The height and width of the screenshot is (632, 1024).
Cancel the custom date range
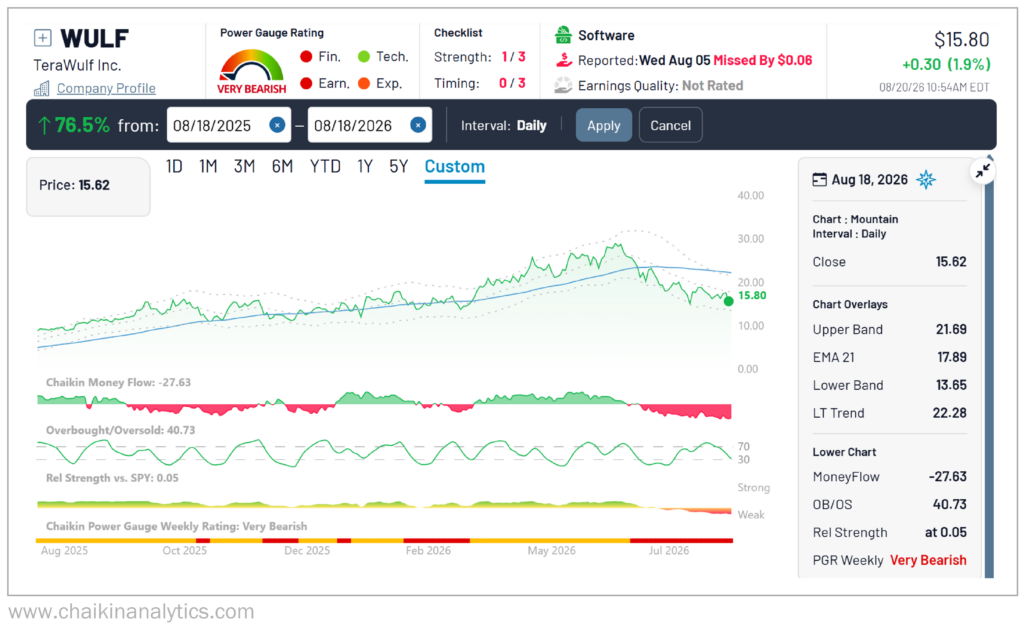(x=670, y=125)
